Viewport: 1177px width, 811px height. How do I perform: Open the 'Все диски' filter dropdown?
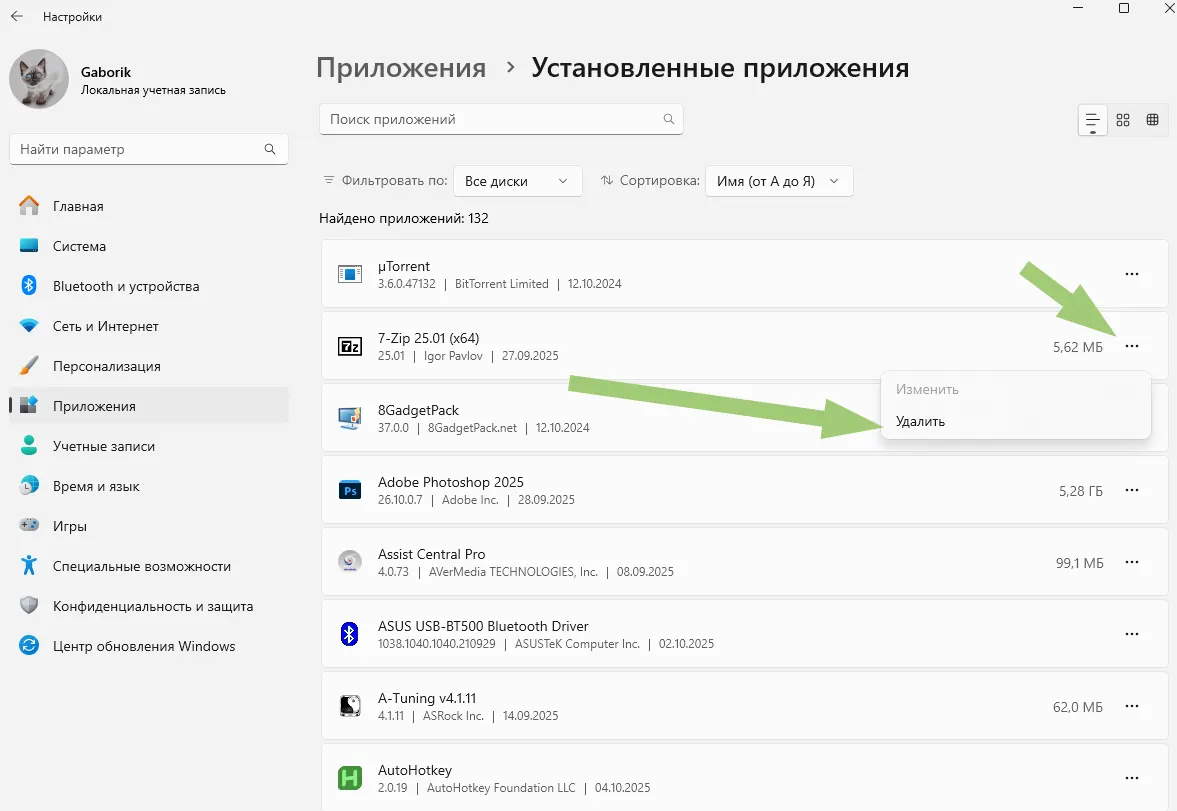pyautogui.click(x=517, y=181)
